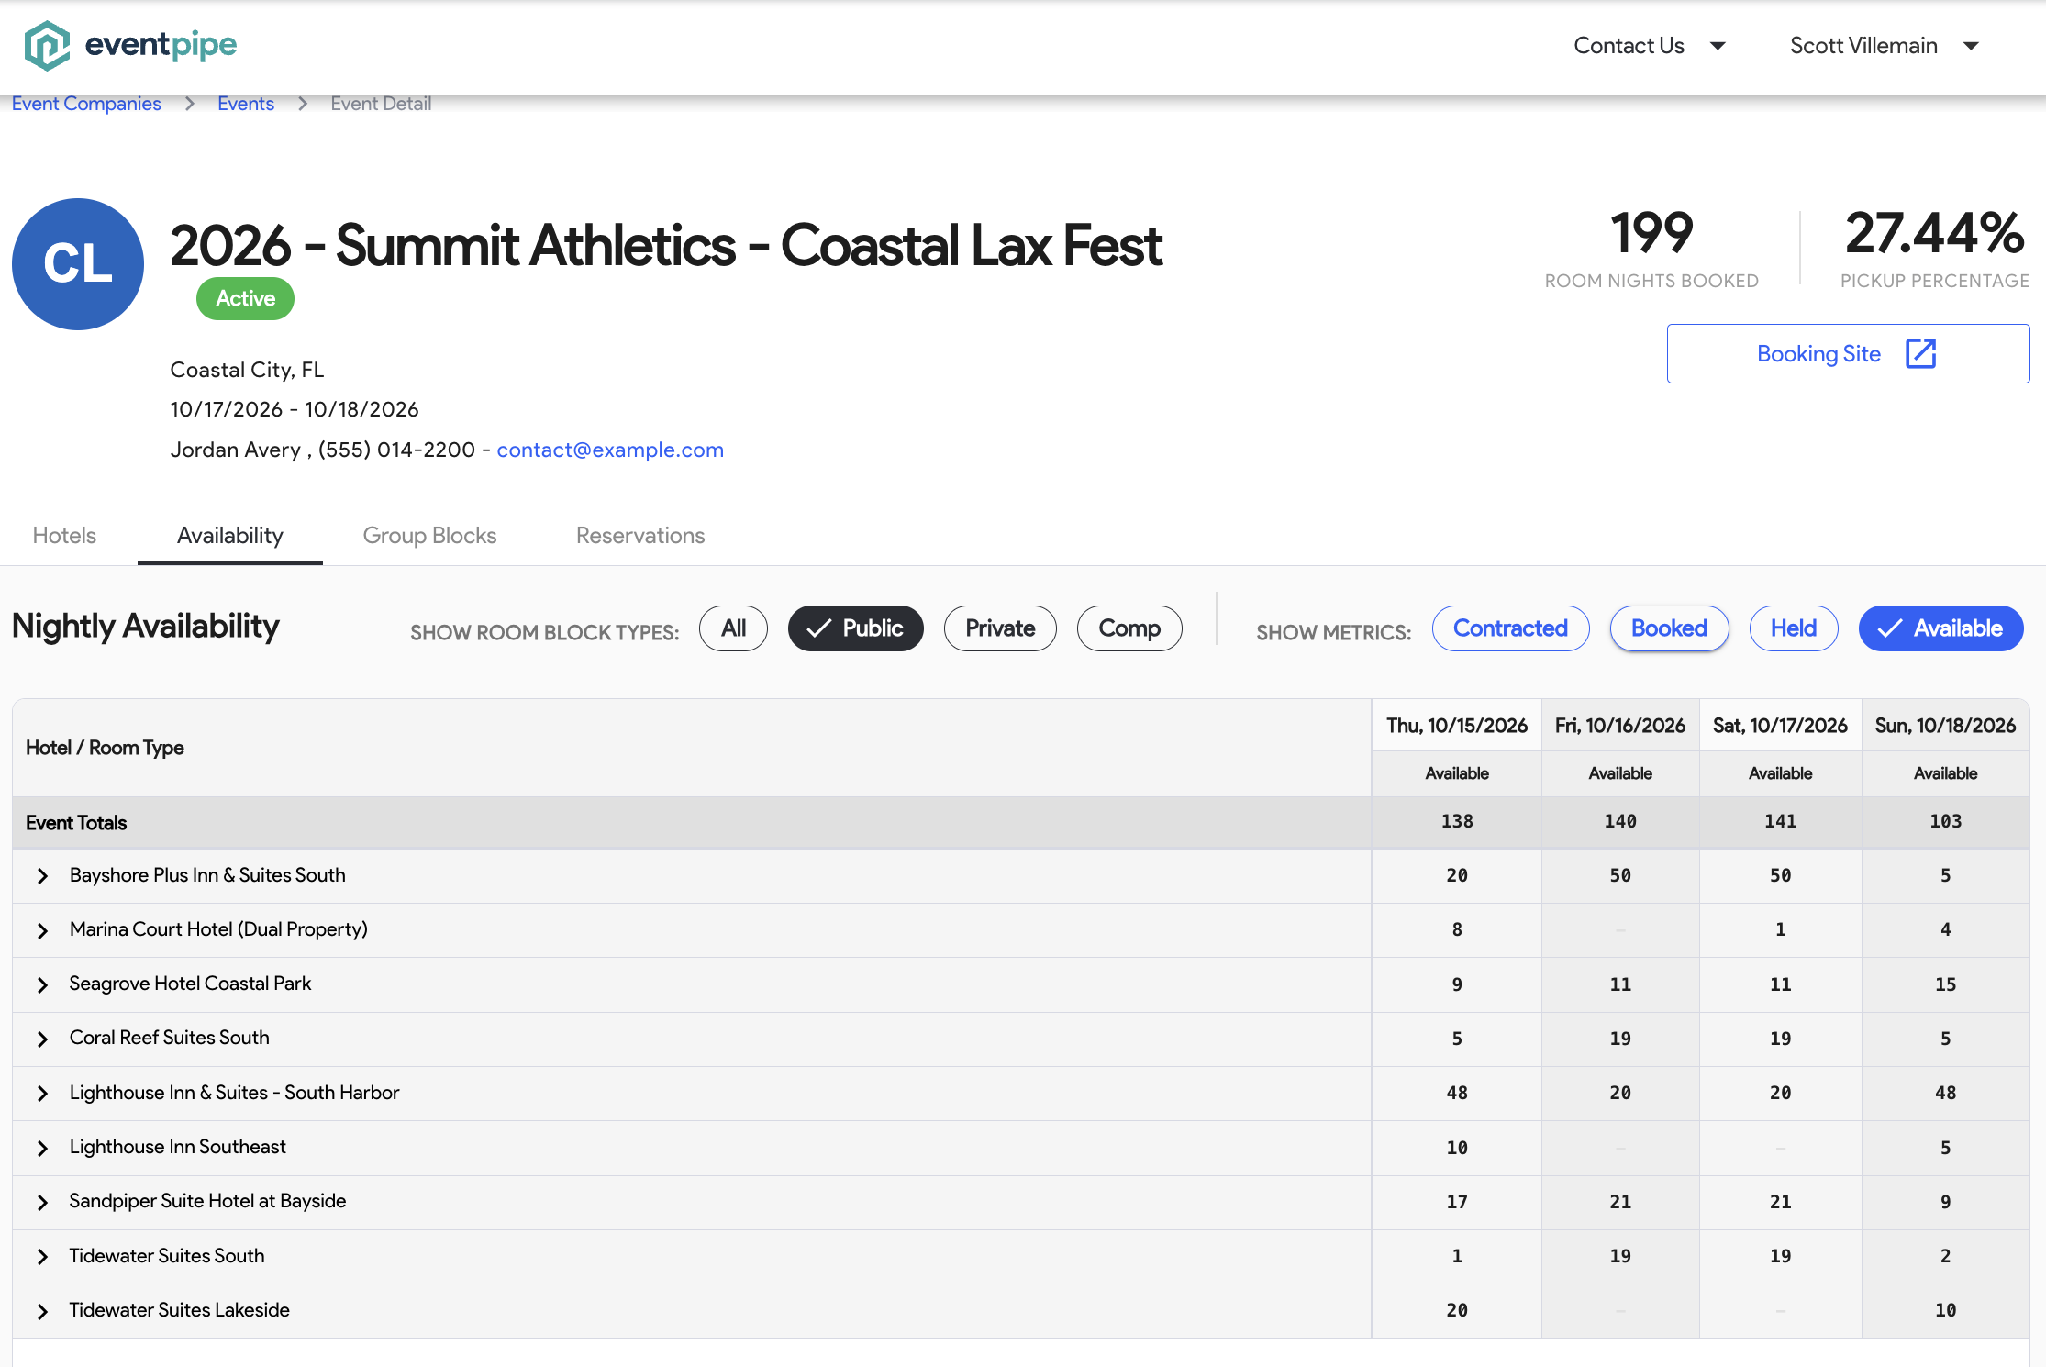The height and width of the screenshot is (1367, 2046).
Task: Click the checkmark on the Available metric pill
Action: click(x=1890, y=628)
